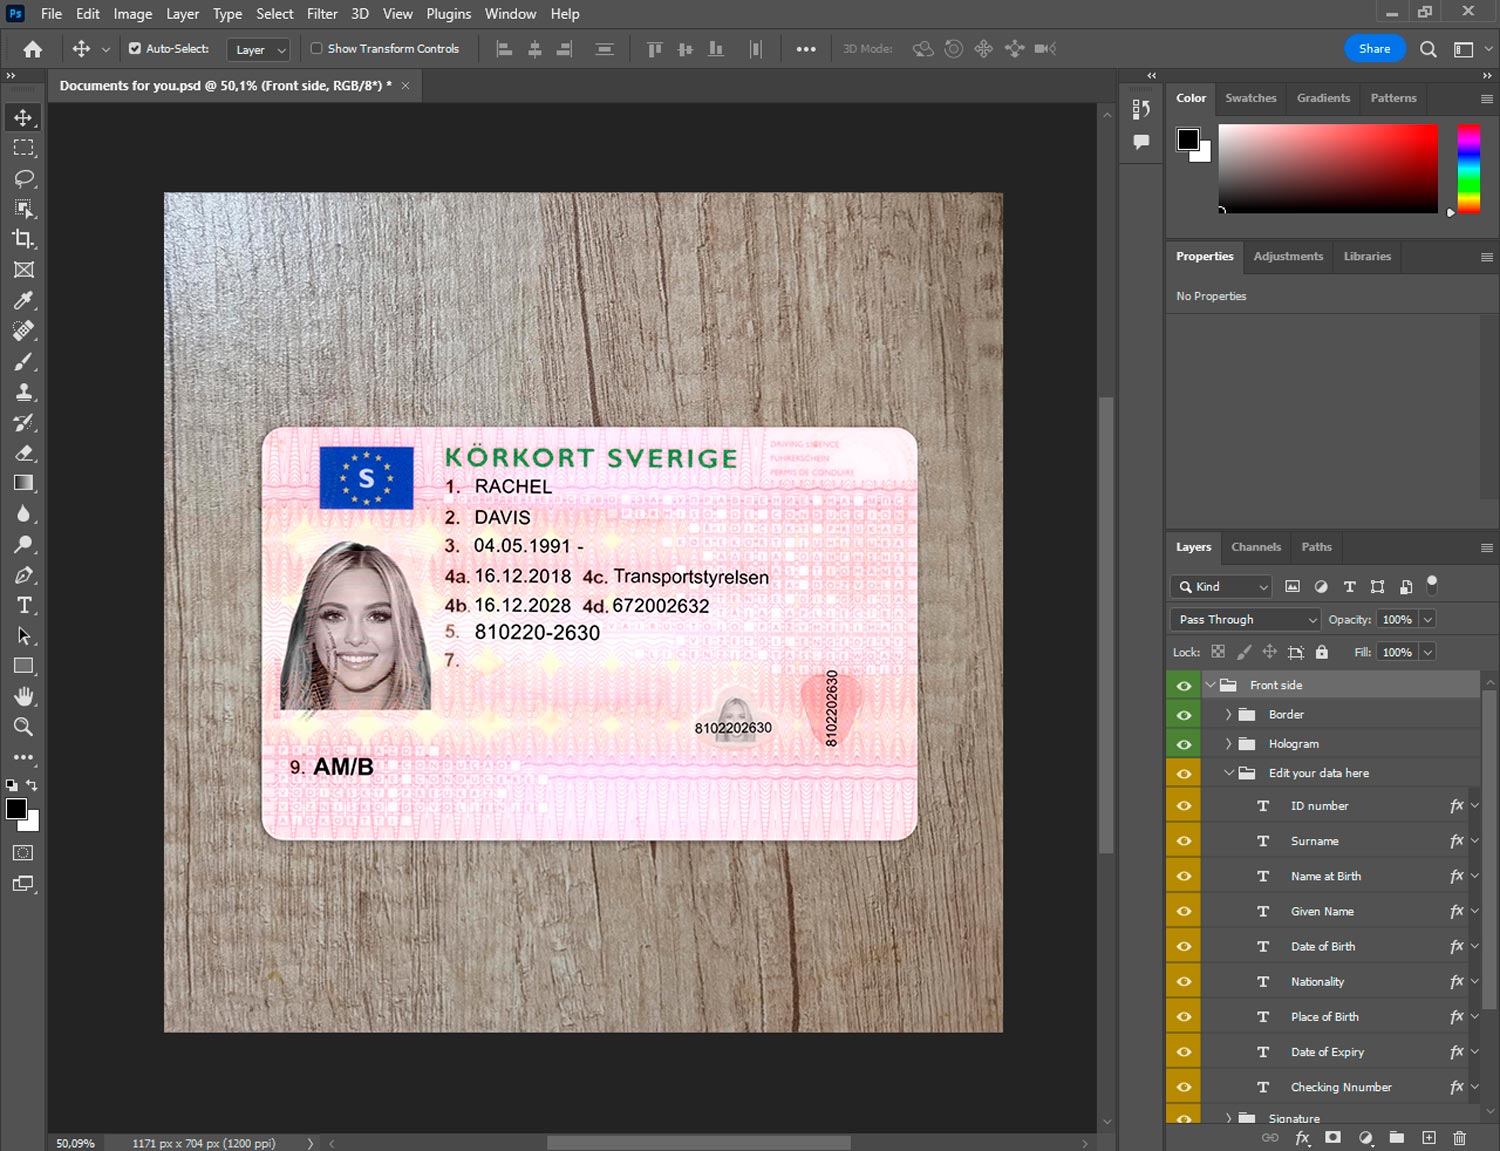Hide the Border group visibility eye
The image size is (1500, 1151).
(x=1184, y=715)
